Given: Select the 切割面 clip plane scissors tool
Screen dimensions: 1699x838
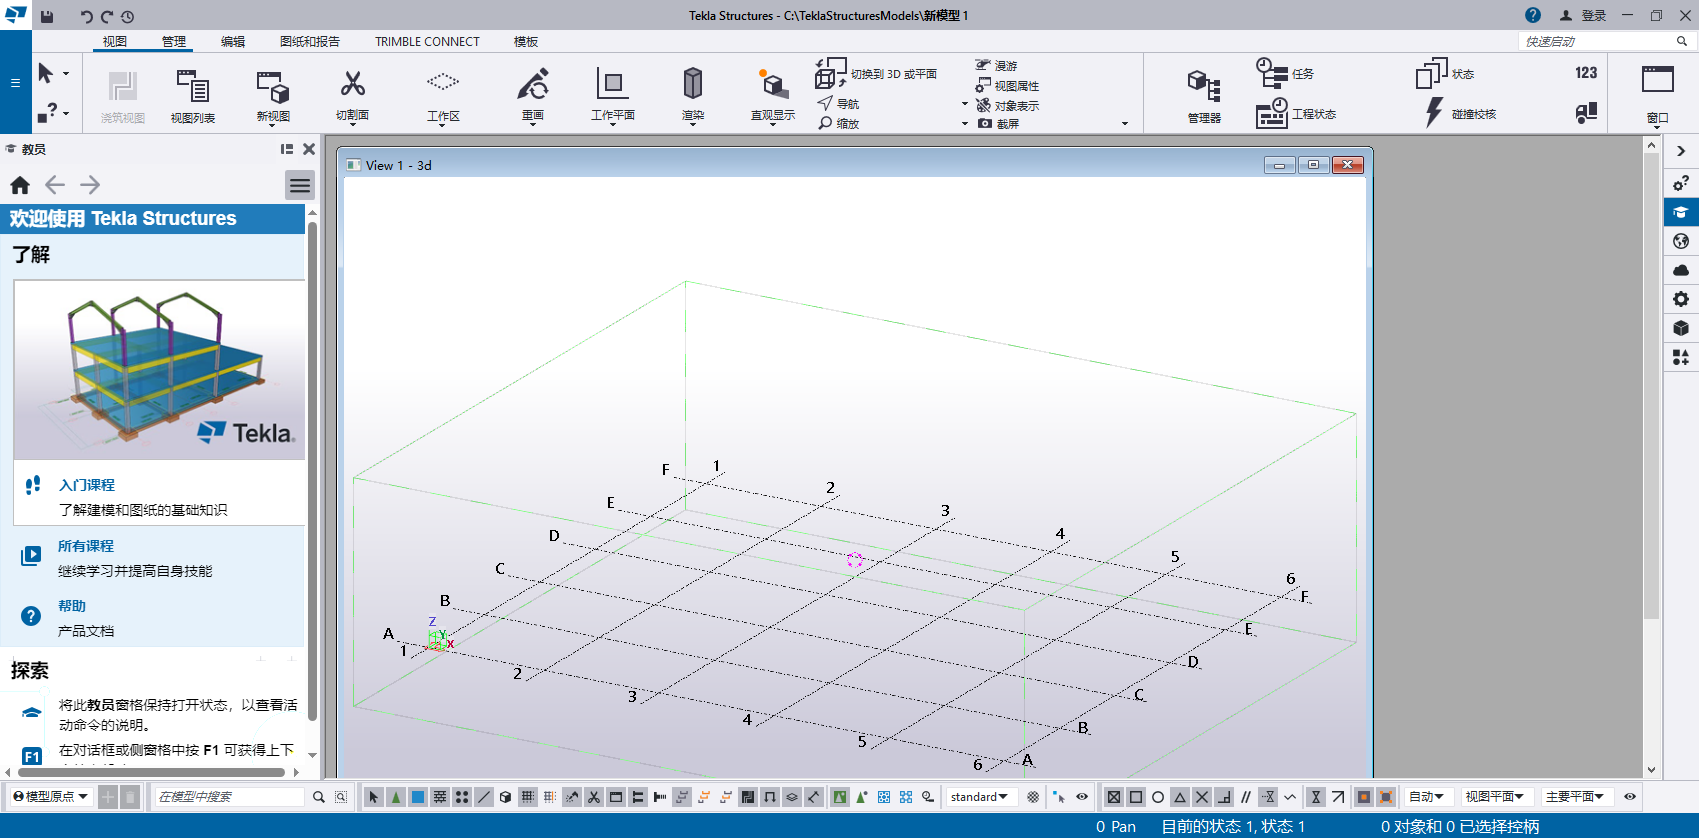Looking at the screenshot, I should (352, 96).
